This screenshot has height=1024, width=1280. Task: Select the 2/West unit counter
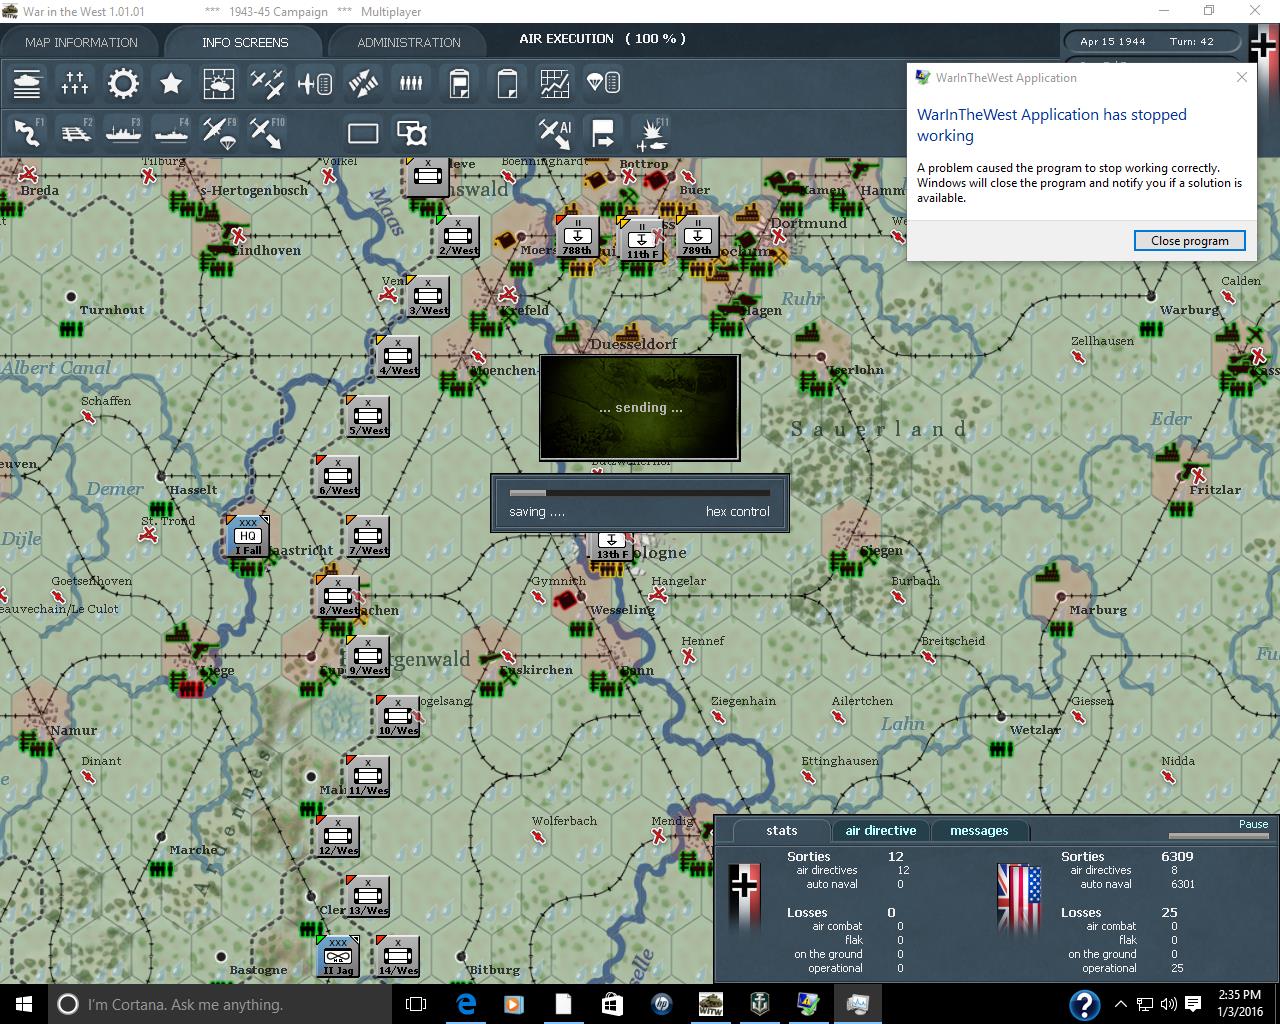(x=458, y=237)
